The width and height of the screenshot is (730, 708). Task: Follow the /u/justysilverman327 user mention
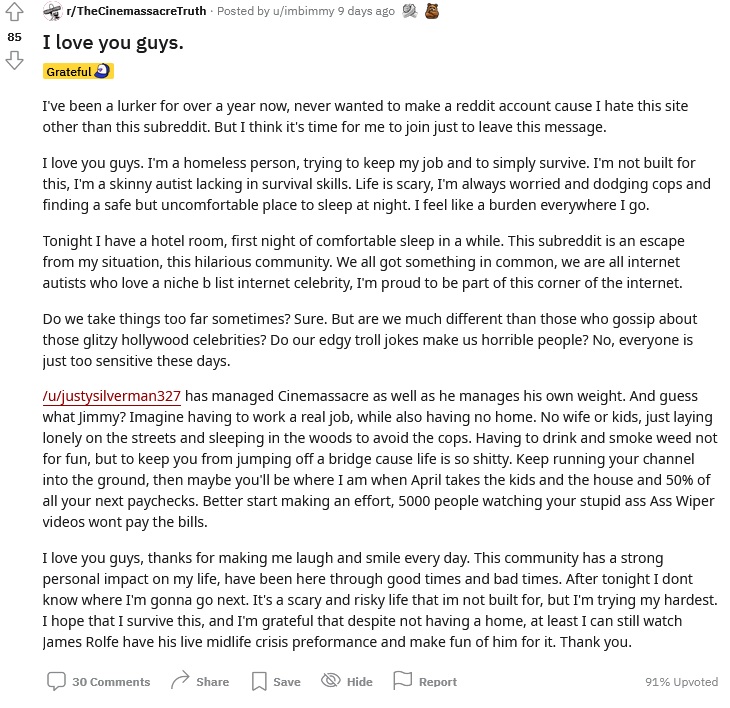[112, 396]
